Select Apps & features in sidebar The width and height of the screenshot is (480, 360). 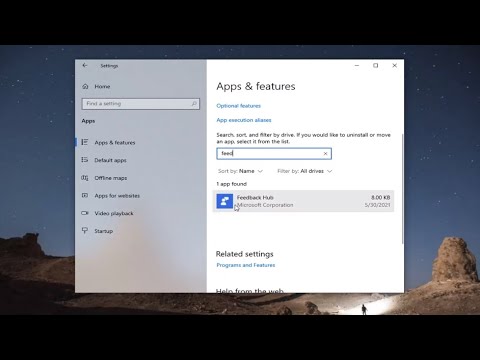click(x=115, y=143)
